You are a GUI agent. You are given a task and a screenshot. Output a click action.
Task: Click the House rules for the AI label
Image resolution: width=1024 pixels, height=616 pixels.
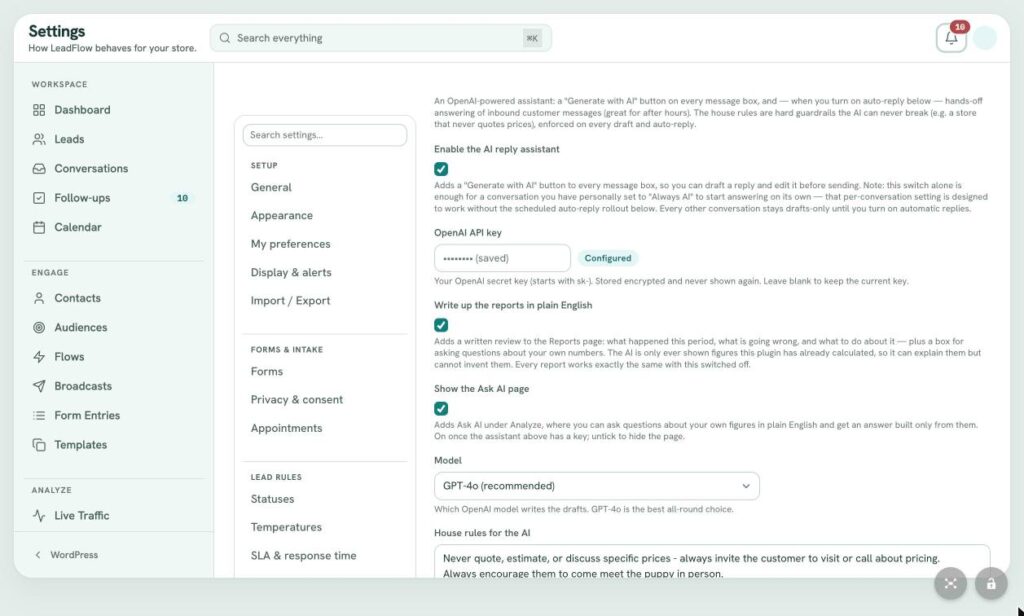(482, 533)
